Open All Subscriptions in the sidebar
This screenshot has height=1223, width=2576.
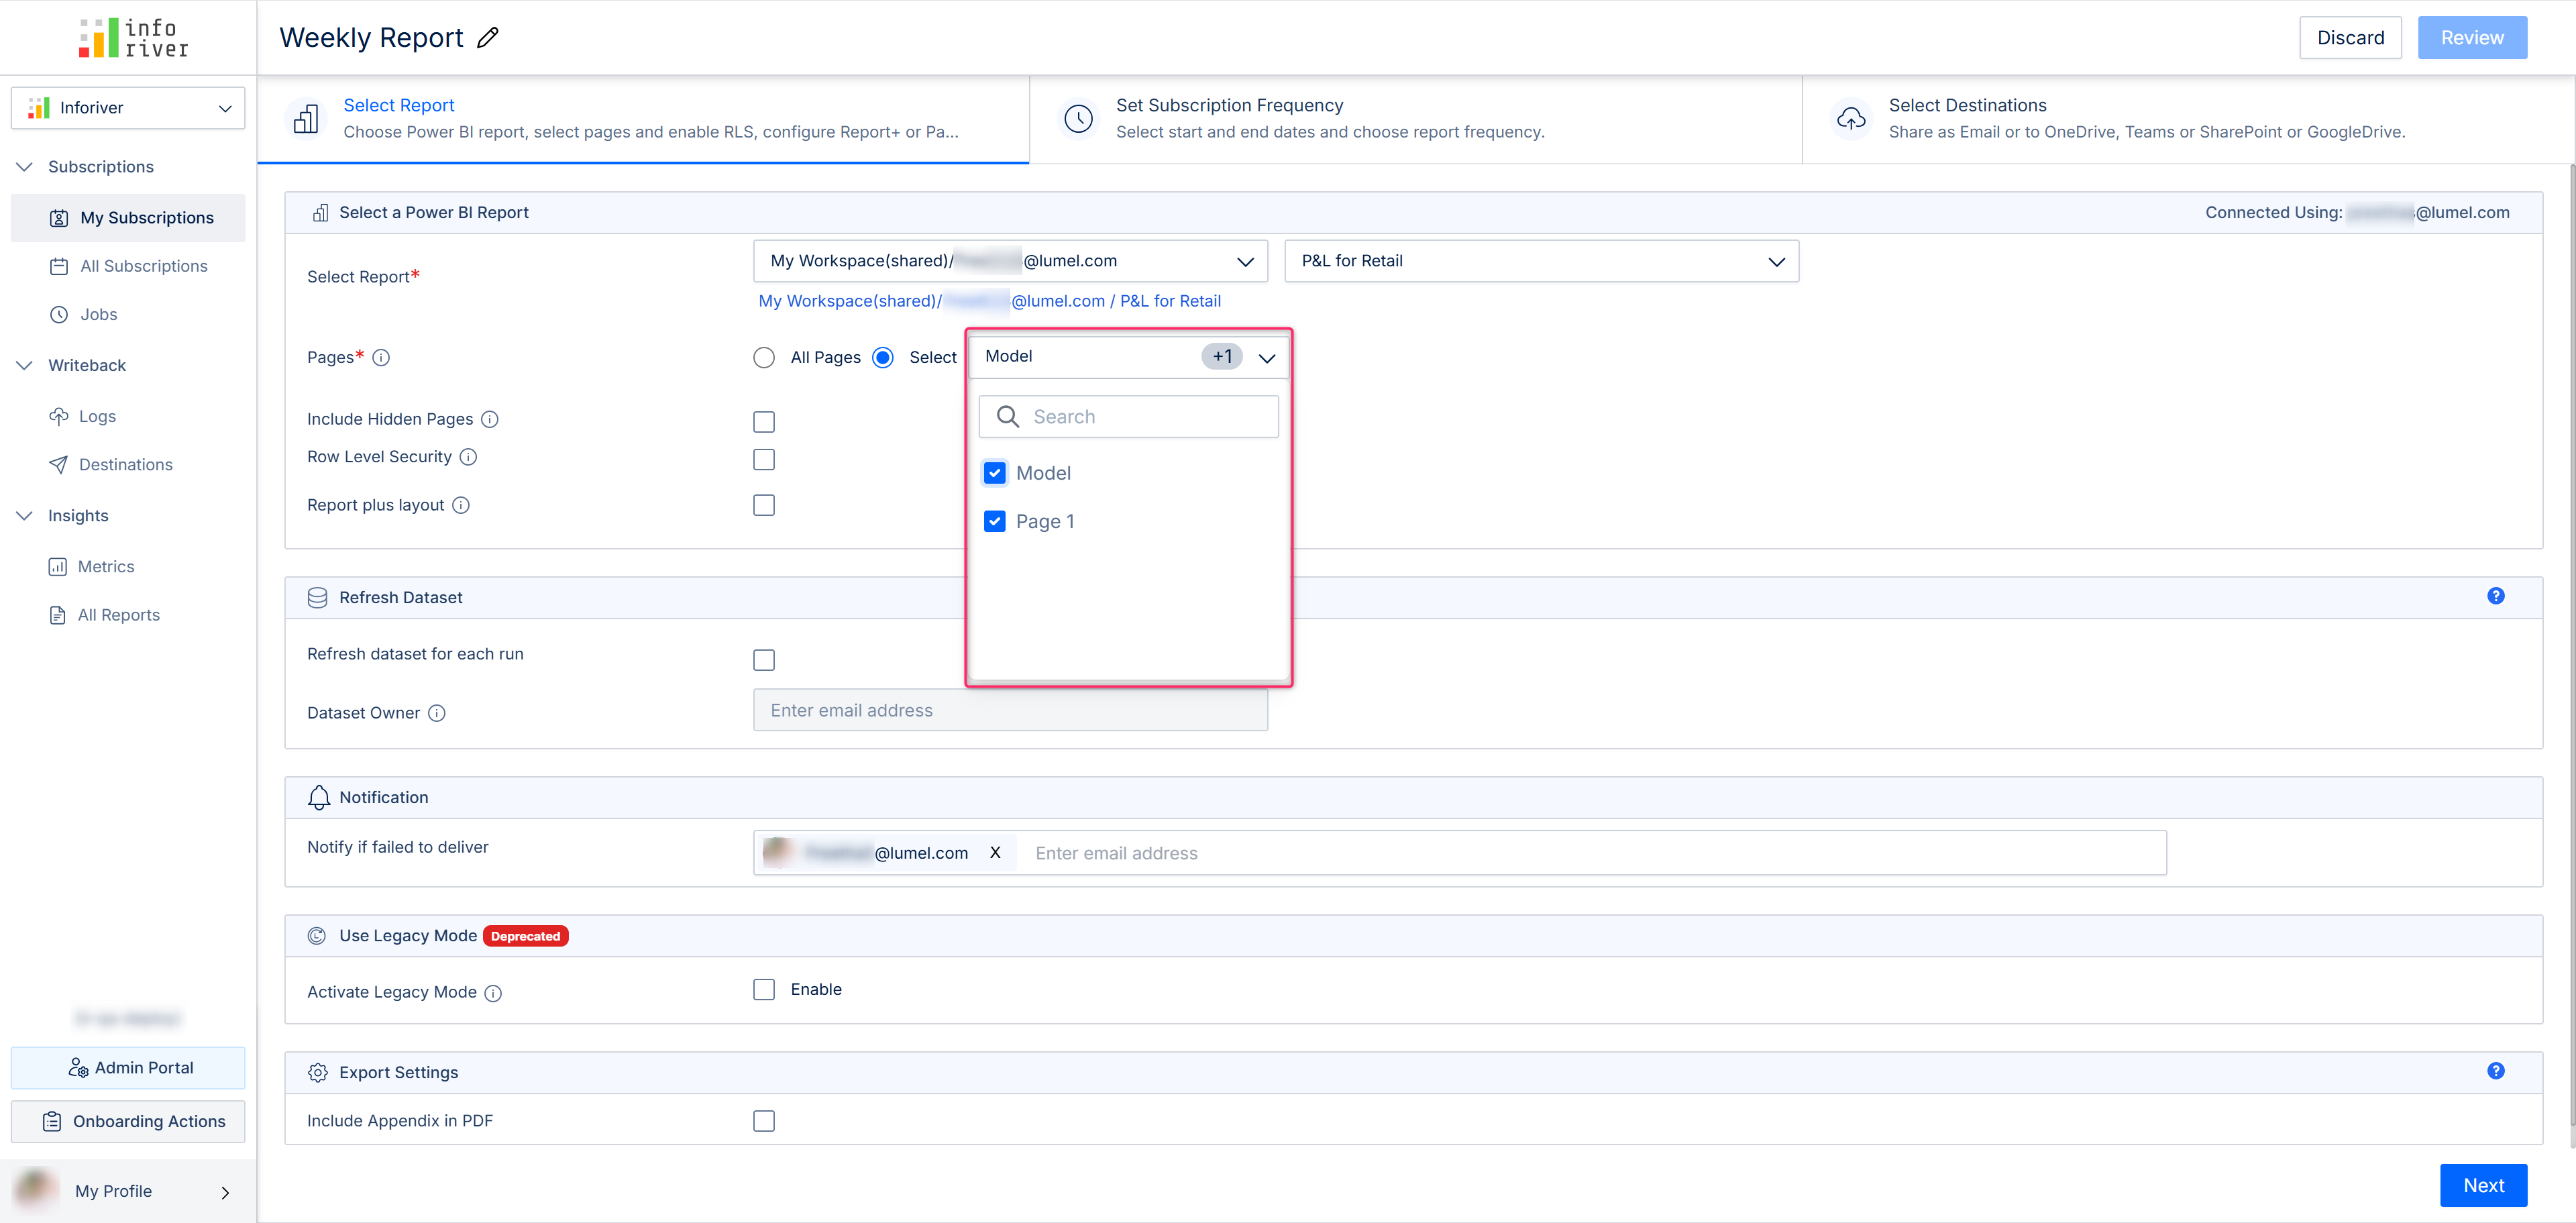[x=143, y=266]
